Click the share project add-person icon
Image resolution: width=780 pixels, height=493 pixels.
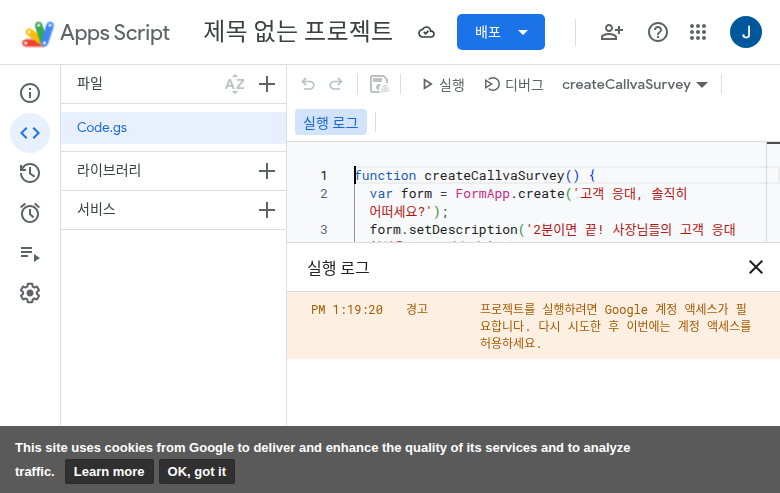[611, 32]
